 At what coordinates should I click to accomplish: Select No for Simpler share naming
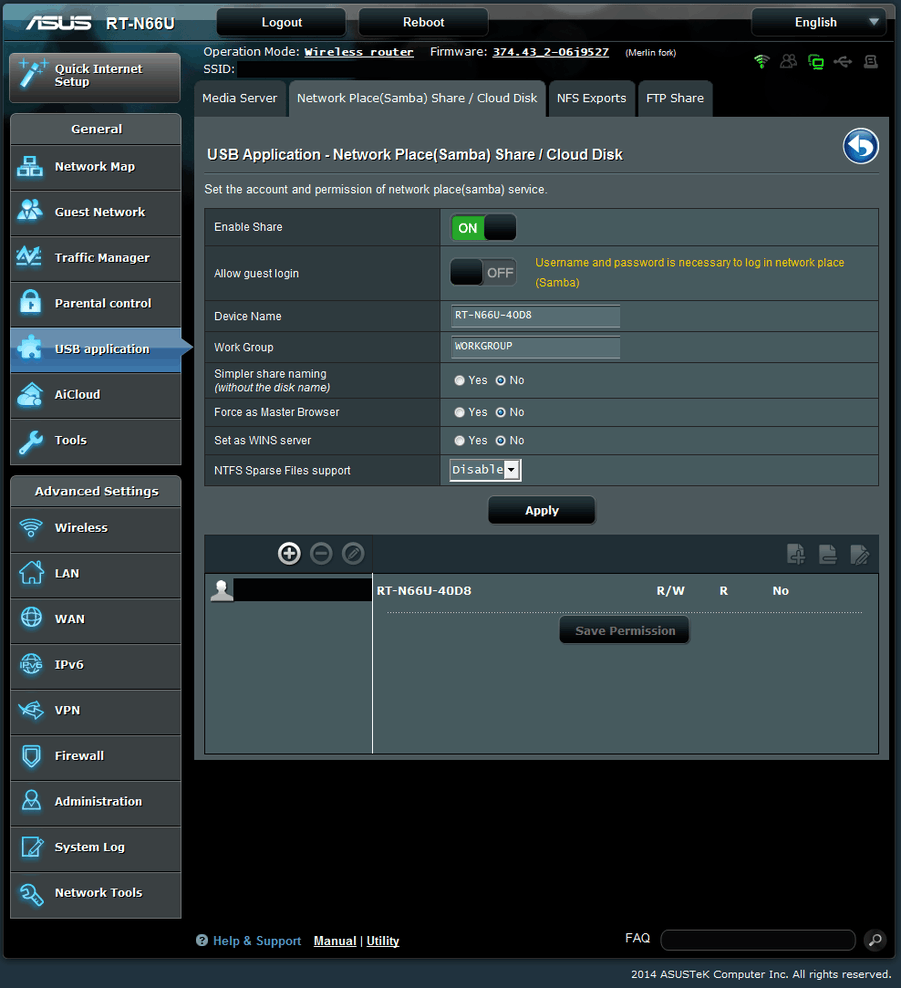pyautogui.click(x=500, y=381)
